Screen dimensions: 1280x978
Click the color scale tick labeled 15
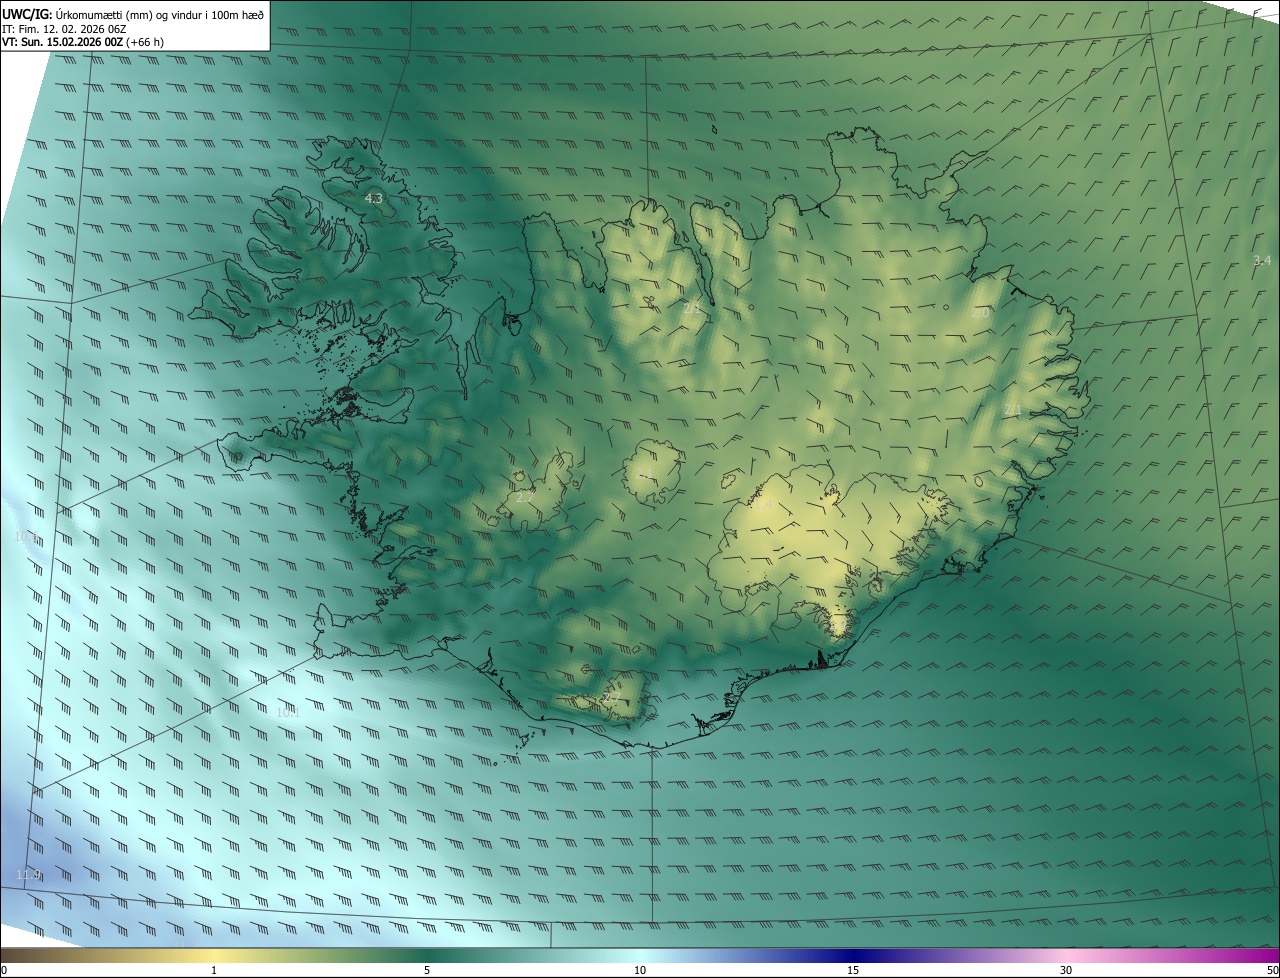[x=853, y=970]
